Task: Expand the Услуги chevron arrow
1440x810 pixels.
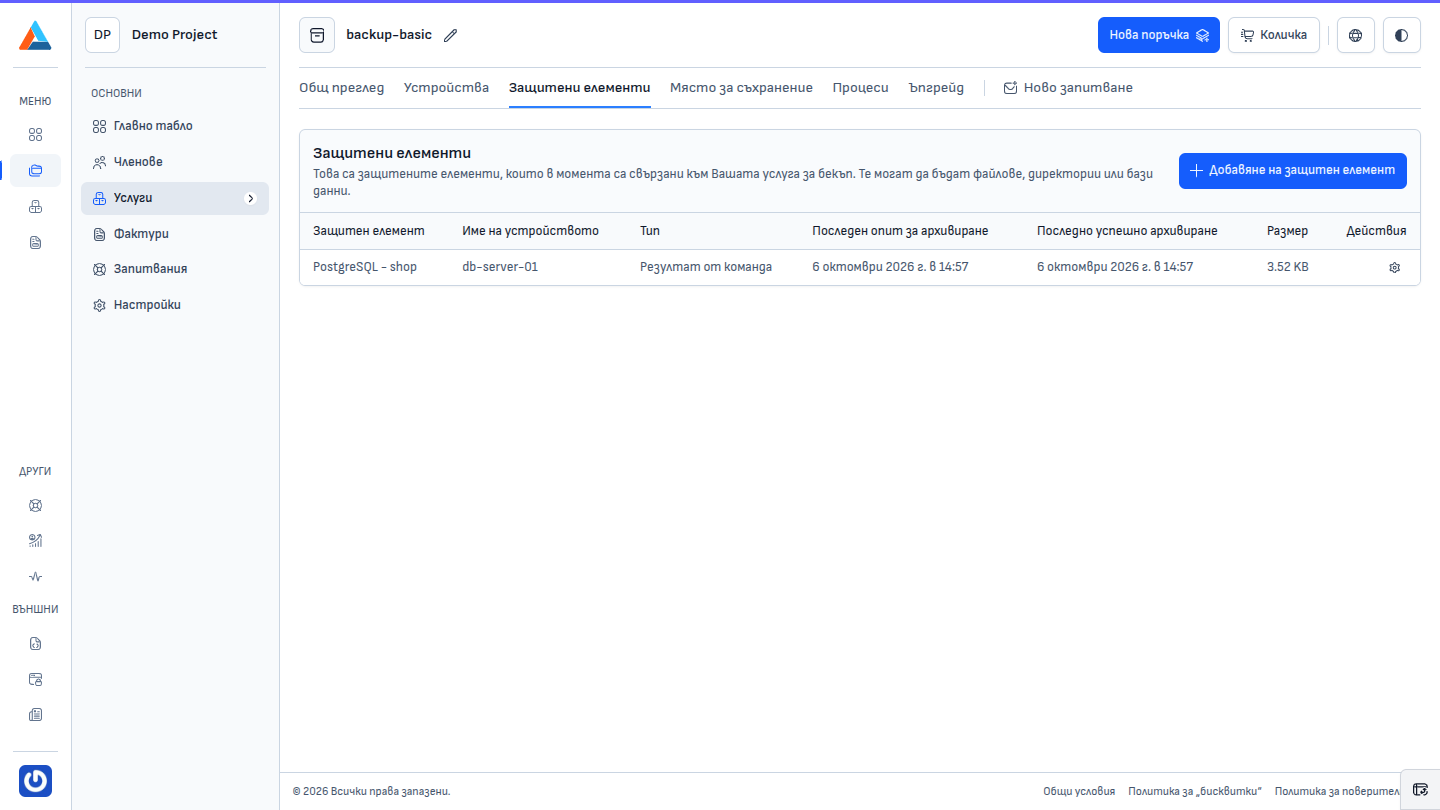Action: pyautogui.click(x=251, y=198)
